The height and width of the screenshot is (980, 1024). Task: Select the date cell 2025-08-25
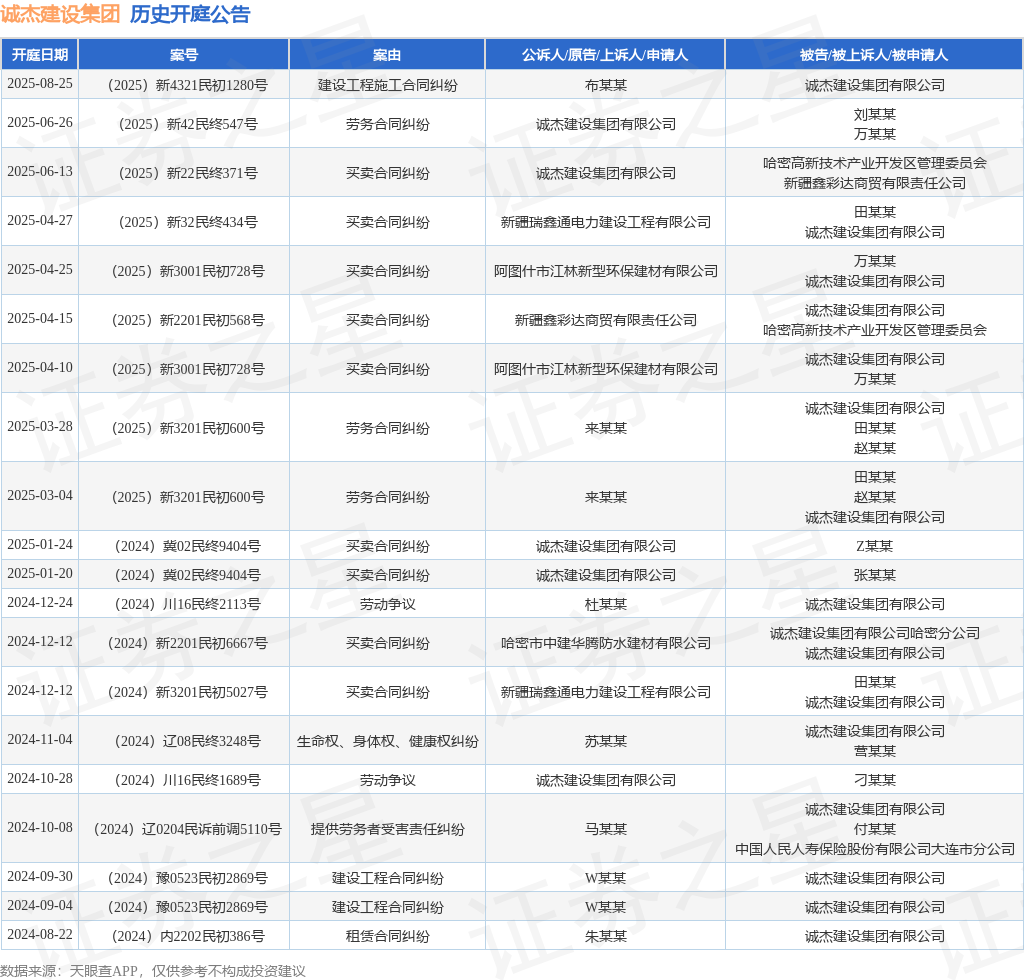[40, 84]
